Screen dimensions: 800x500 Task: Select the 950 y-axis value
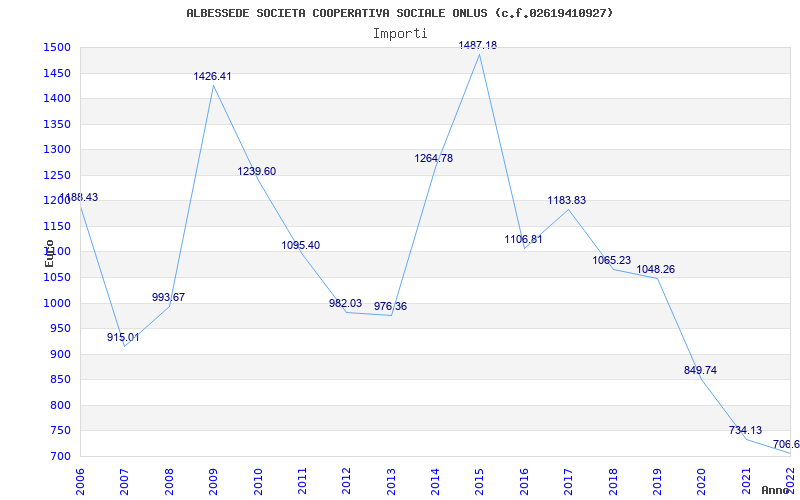(x=61, y=329)
